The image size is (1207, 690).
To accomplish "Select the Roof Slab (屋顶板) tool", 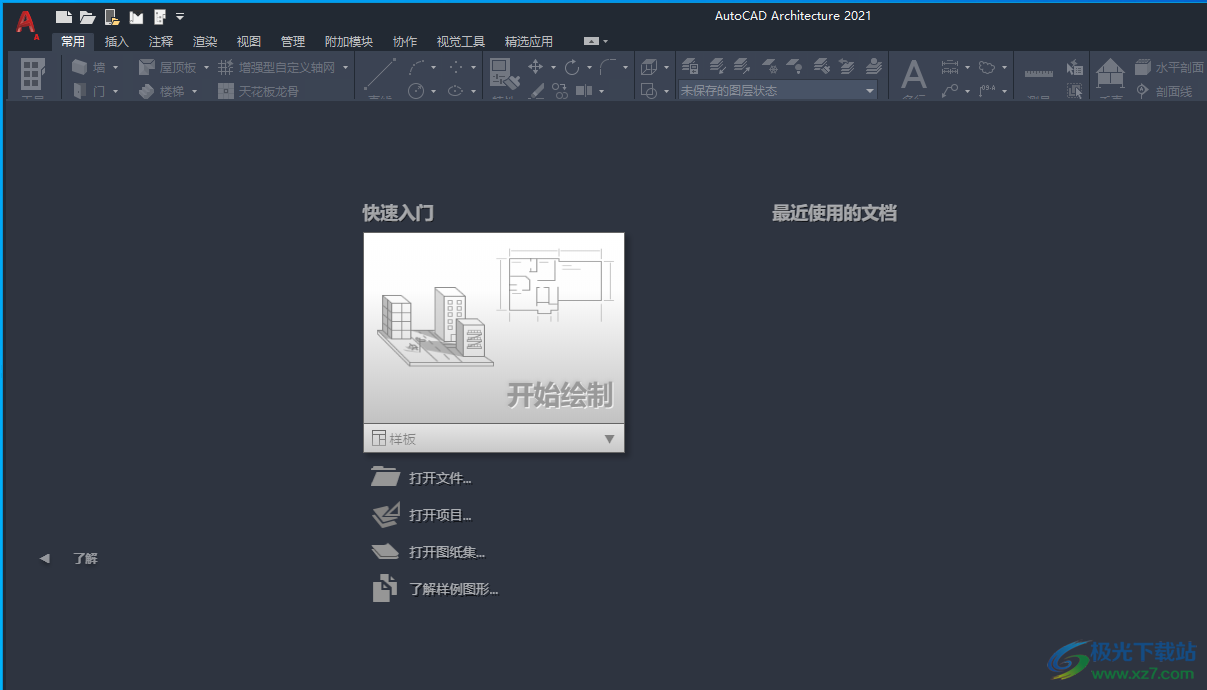I will point(167,68).
